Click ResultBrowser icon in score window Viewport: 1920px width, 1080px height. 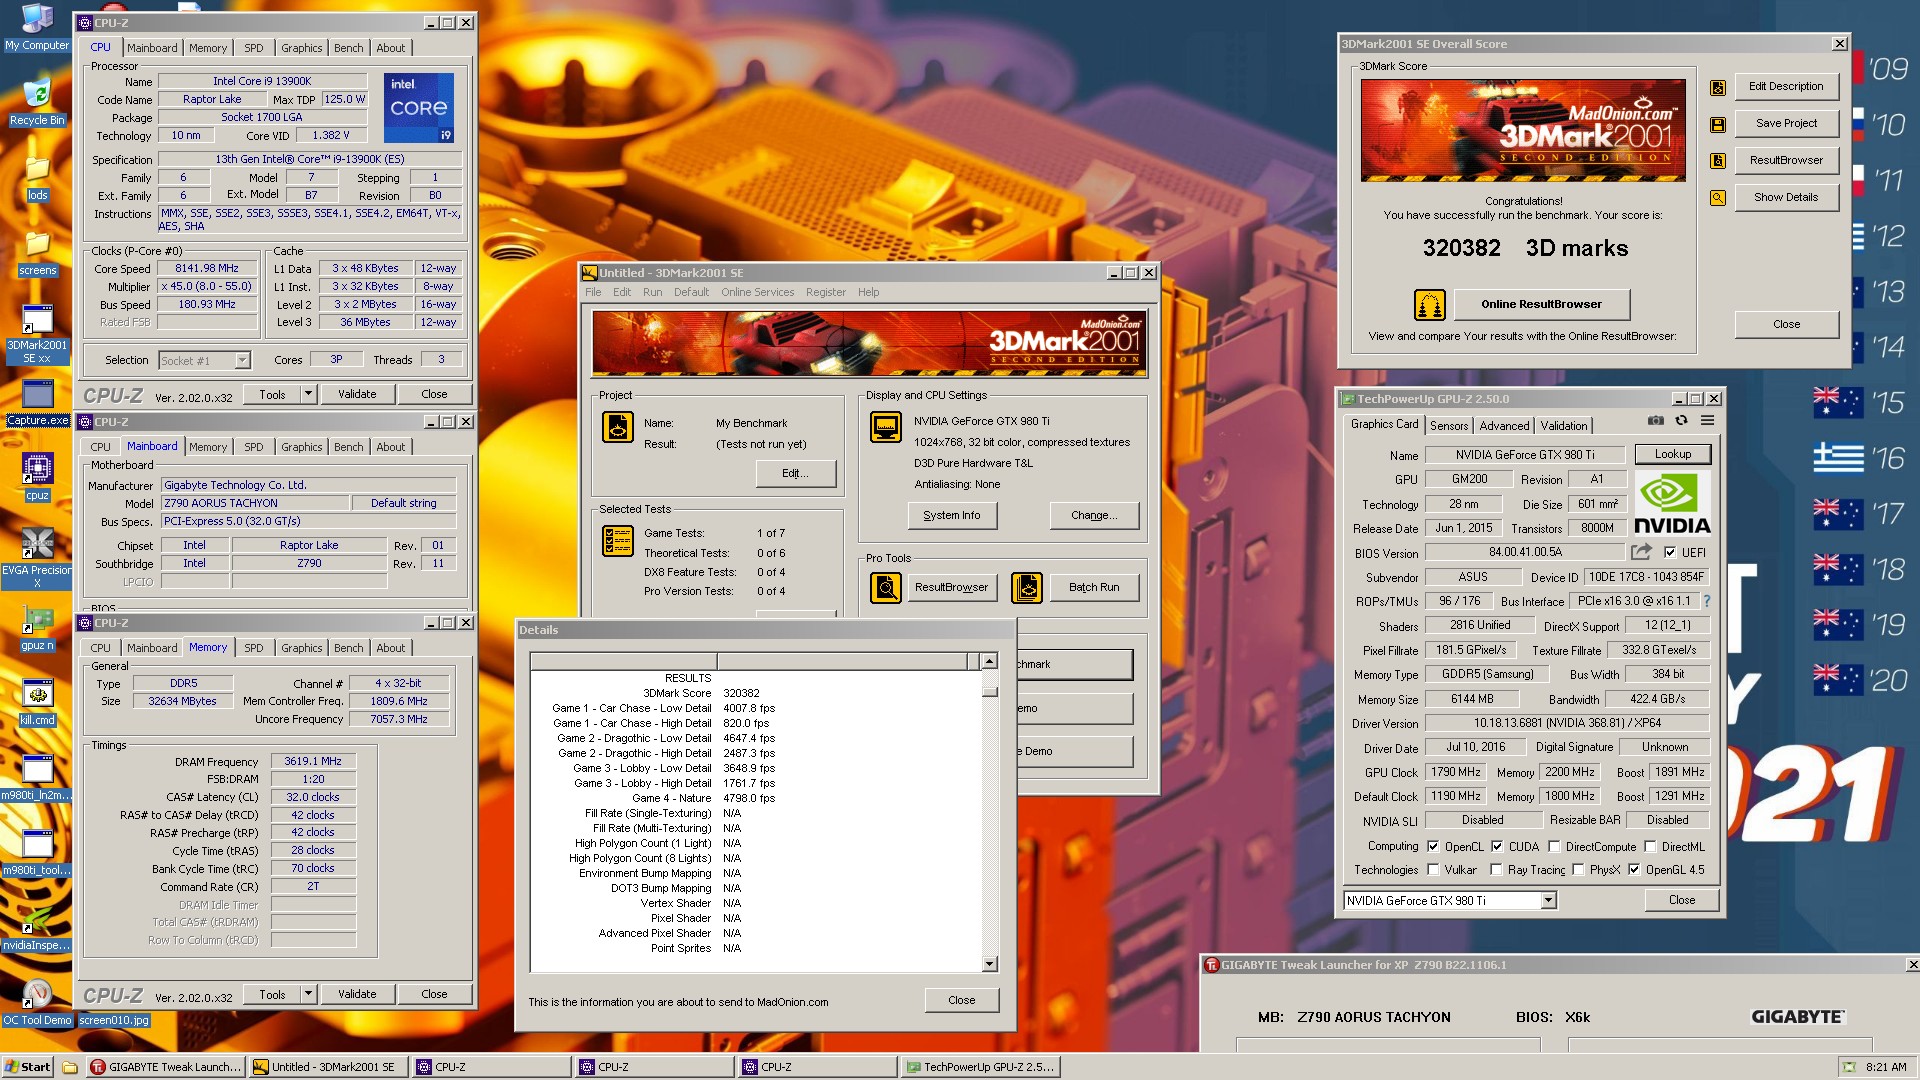pyautogui.click(x=1717, y=161)
